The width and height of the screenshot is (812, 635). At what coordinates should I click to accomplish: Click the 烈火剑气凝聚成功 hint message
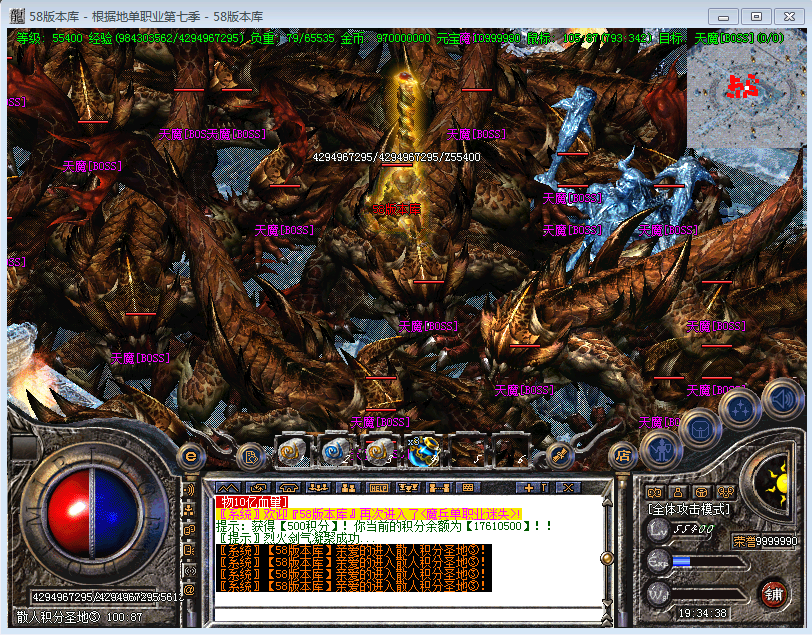[295, 538]
